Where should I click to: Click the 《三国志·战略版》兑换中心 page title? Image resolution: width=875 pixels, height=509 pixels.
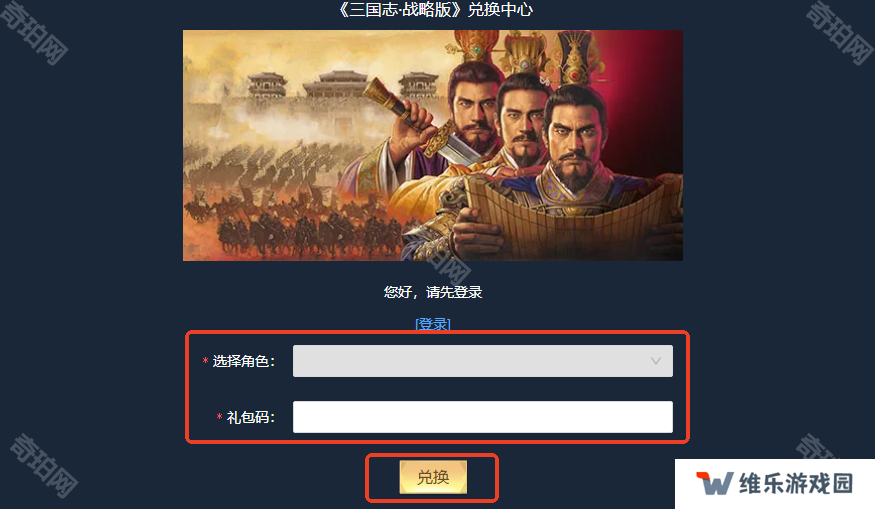click(x=435, y=9)
